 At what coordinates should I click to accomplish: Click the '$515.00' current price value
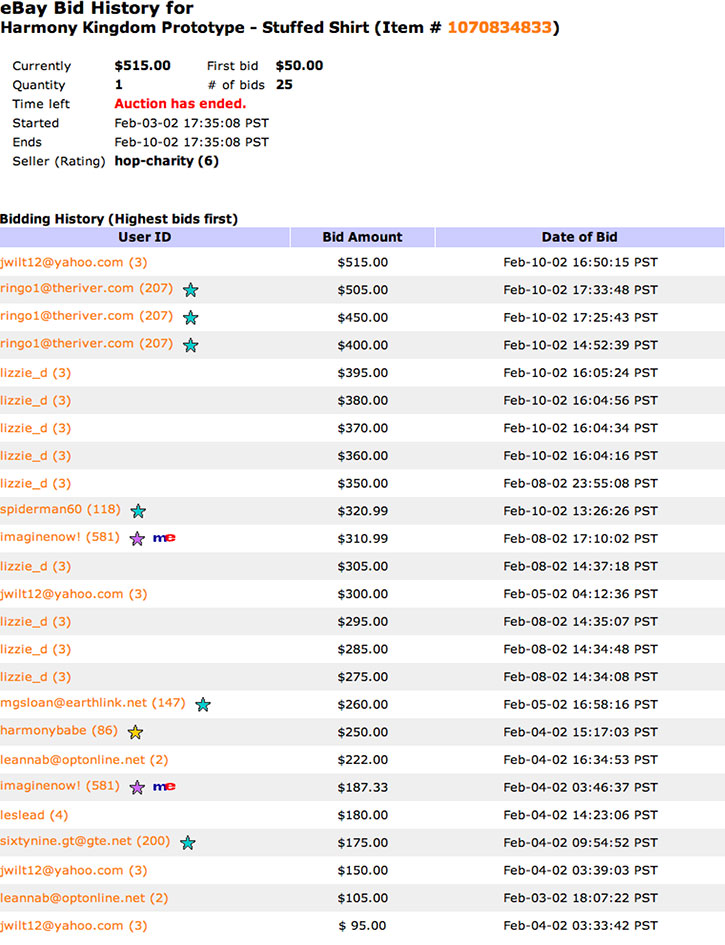(x=143, y=66)
